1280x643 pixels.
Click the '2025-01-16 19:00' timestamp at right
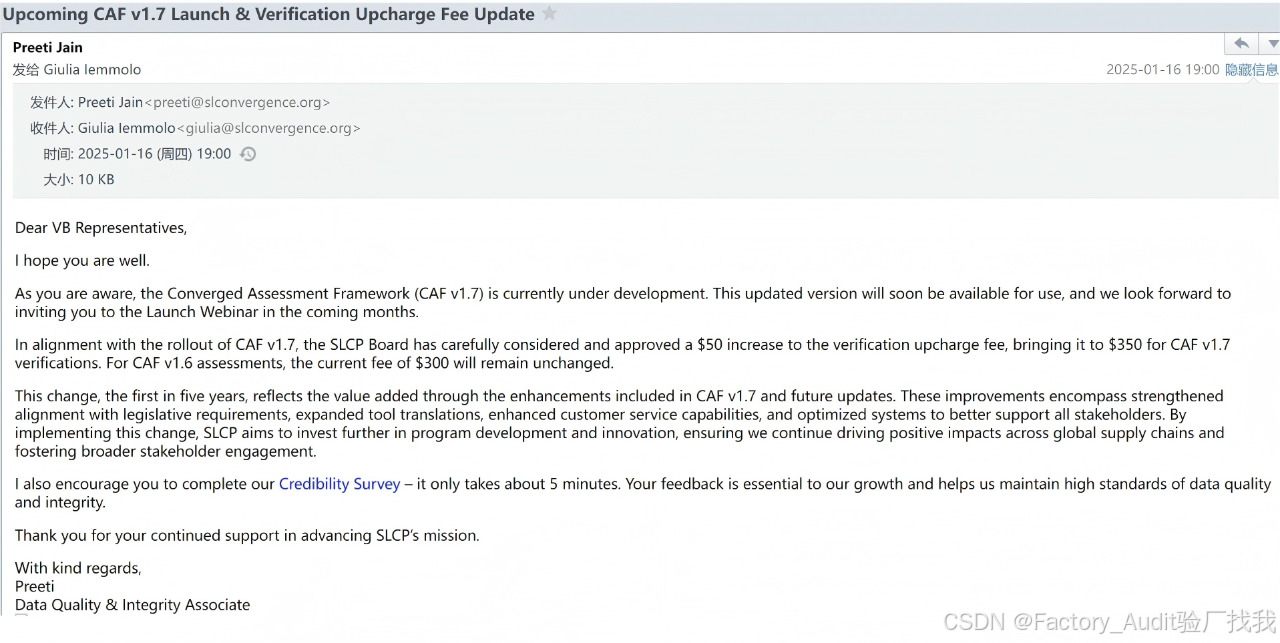point(1162,70)
